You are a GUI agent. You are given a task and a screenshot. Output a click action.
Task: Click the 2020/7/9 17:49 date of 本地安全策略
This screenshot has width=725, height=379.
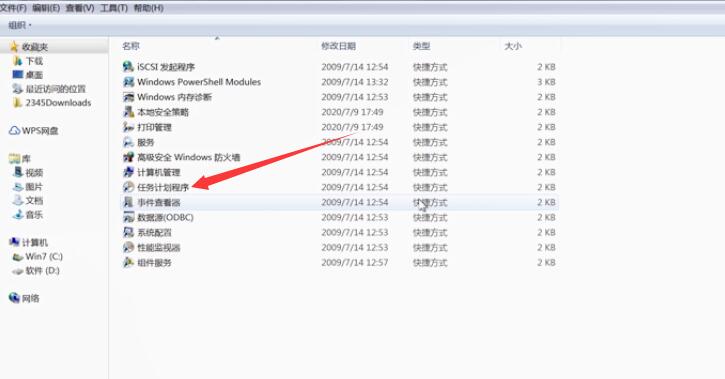[352, 112]
